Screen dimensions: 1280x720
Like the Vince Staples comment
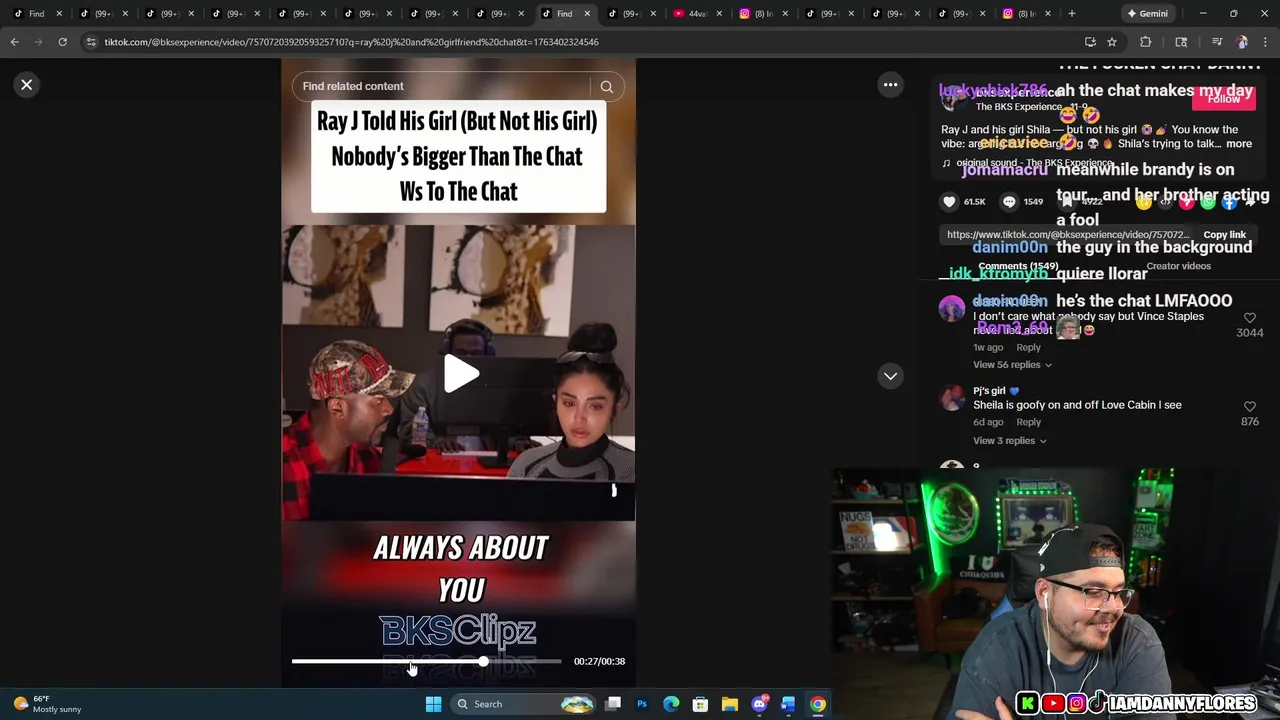click(x=1249, y=318)
